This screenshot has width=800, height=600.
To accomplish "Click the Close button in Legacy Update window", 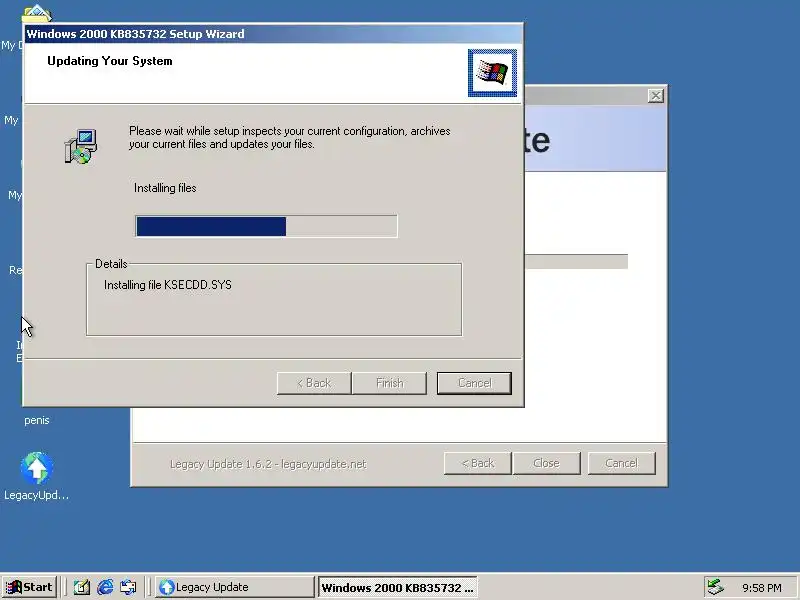I will (546, 463).
